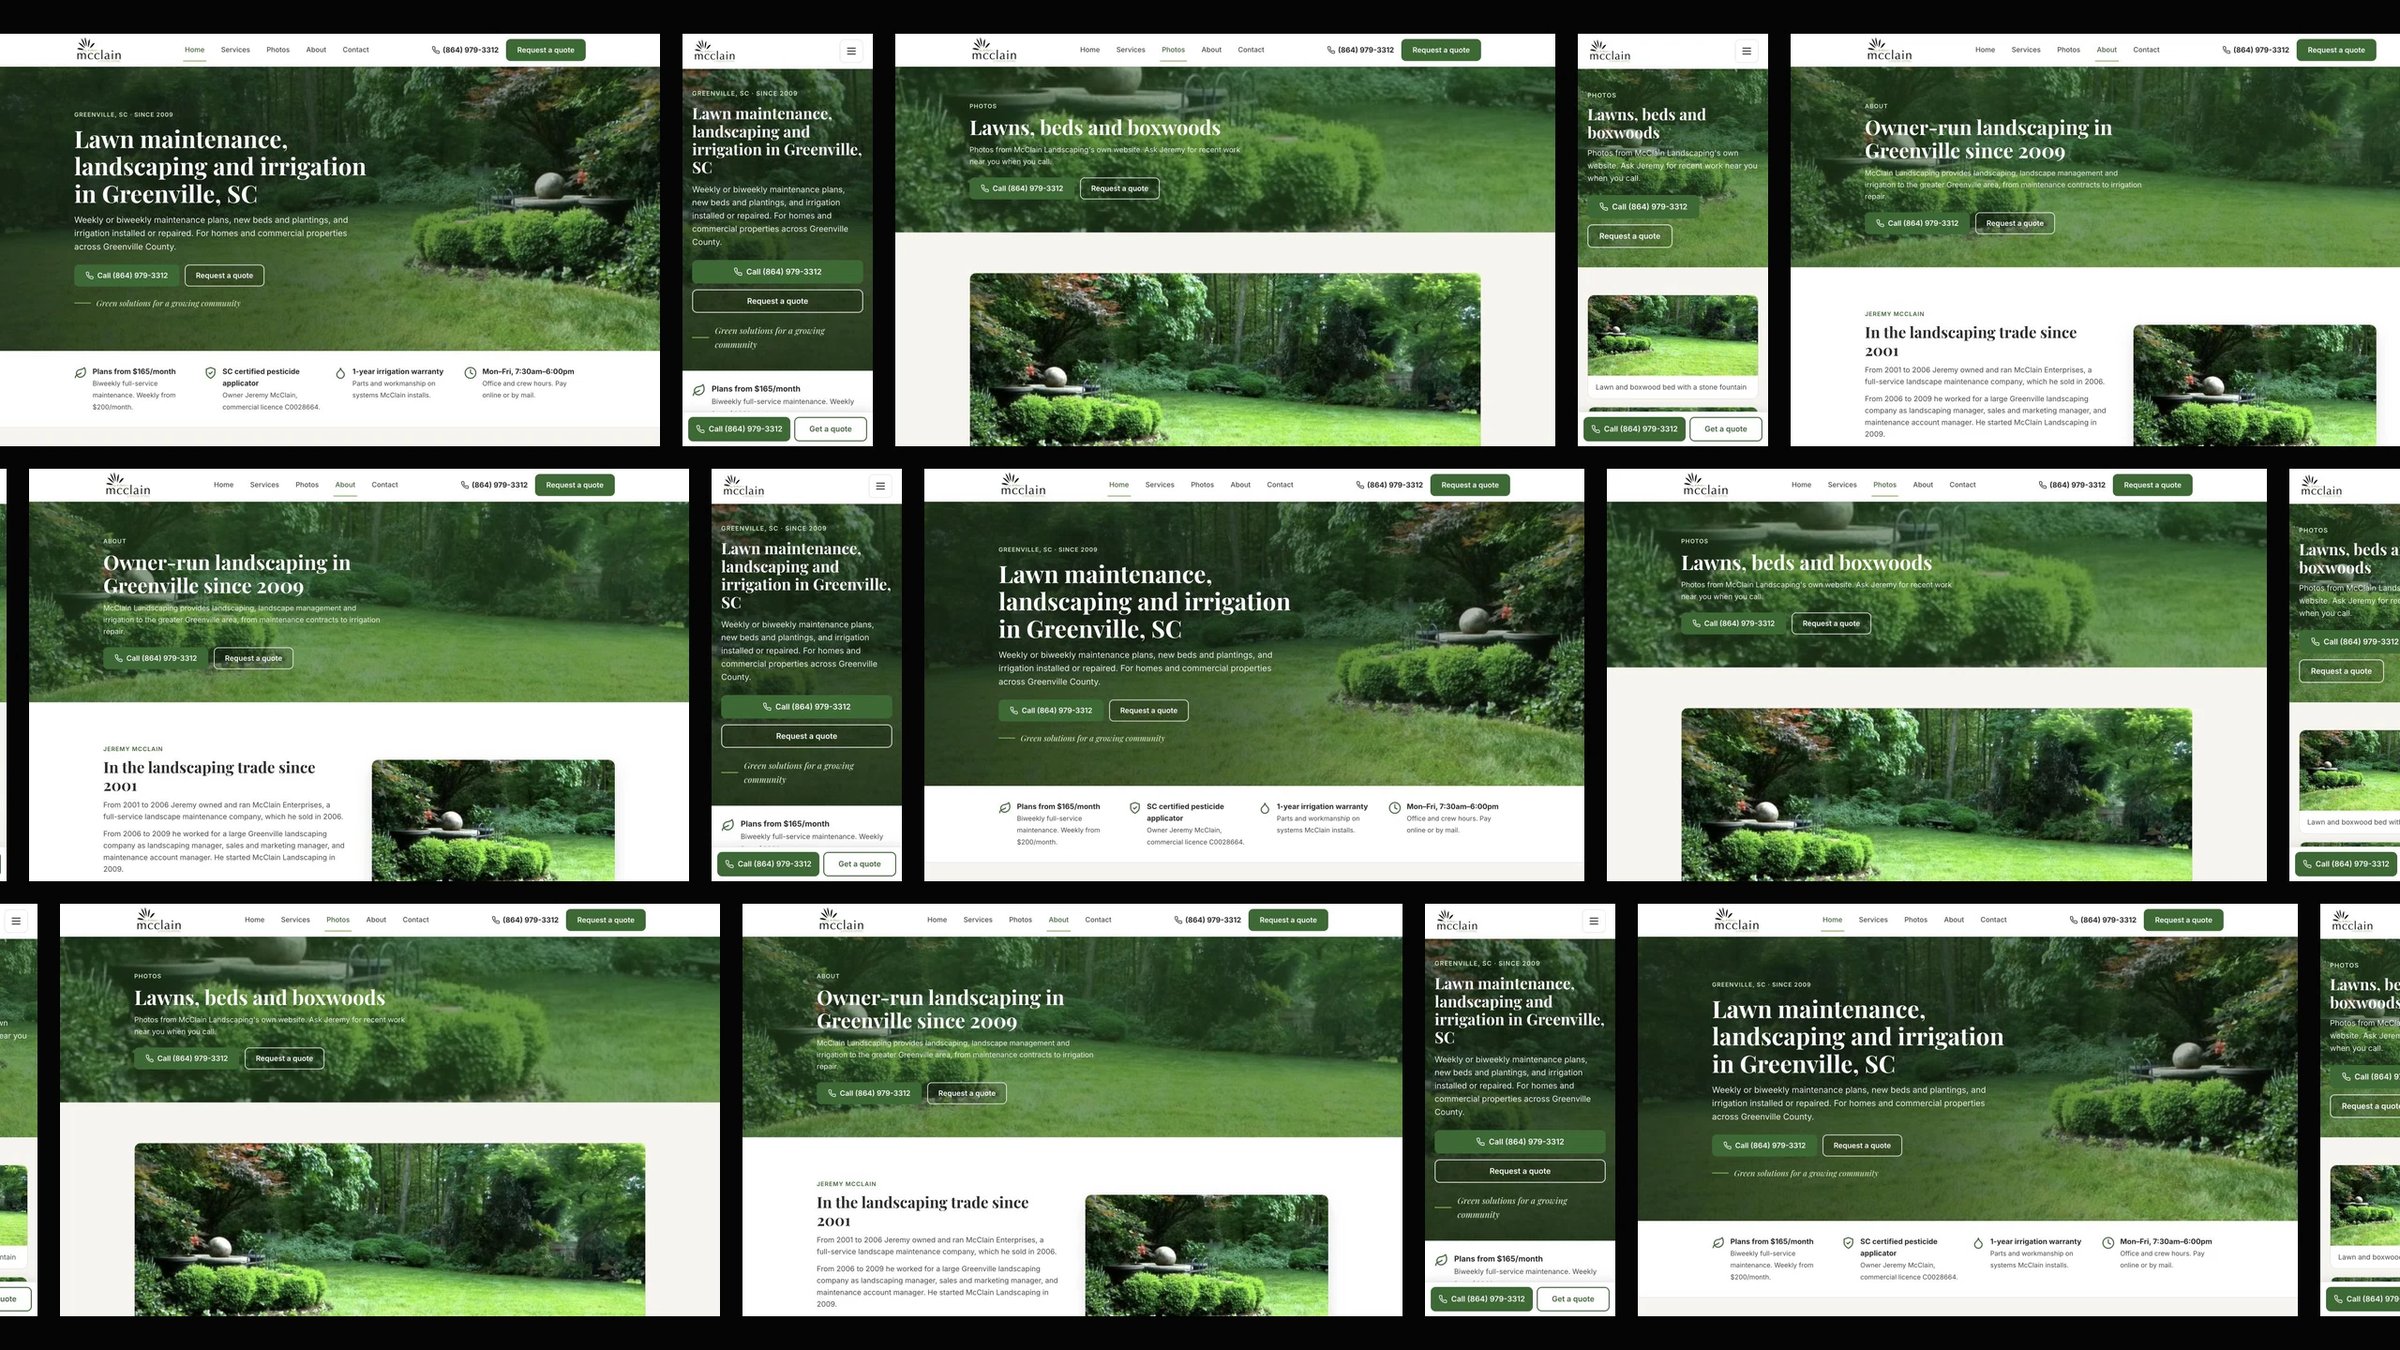Open hamburger menu in top-row mobile Photos mockup
Viewport: 2400px width, 1350px height.
click(x=1746, y=51)
